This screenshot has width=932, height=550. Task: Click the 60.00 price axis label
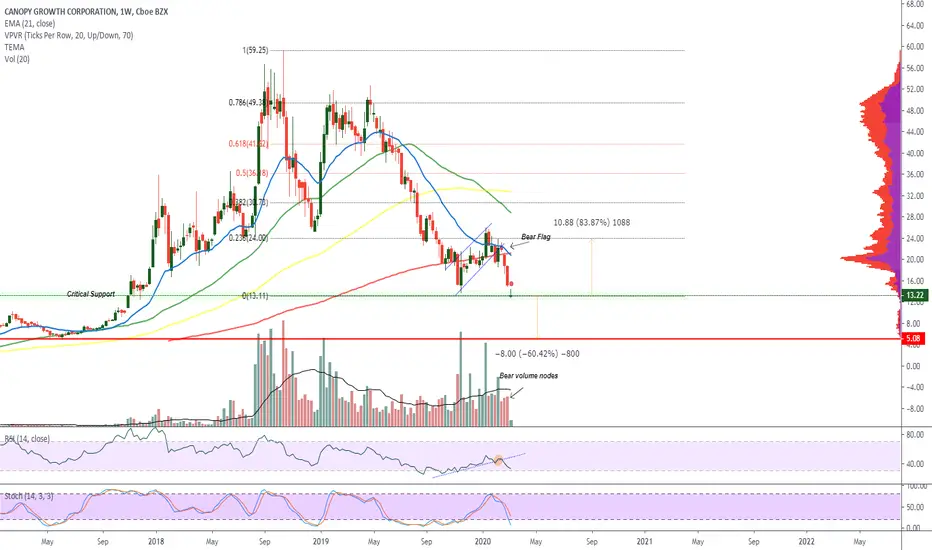(x=914, y=47)
